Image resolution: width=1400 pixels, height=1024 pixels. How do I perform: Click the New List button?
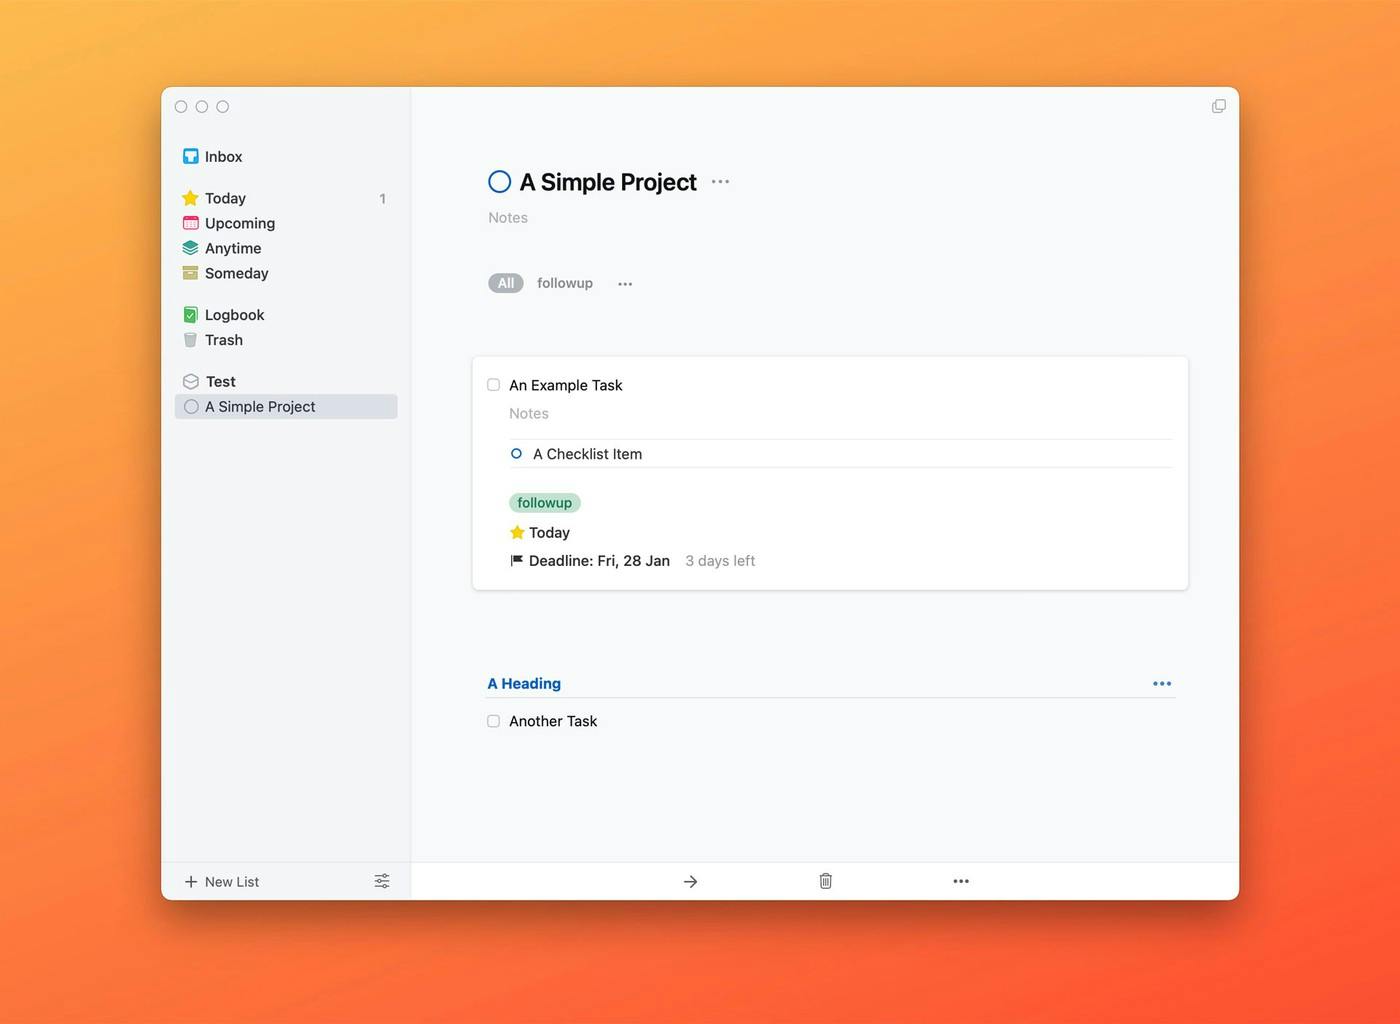(222, 881)
